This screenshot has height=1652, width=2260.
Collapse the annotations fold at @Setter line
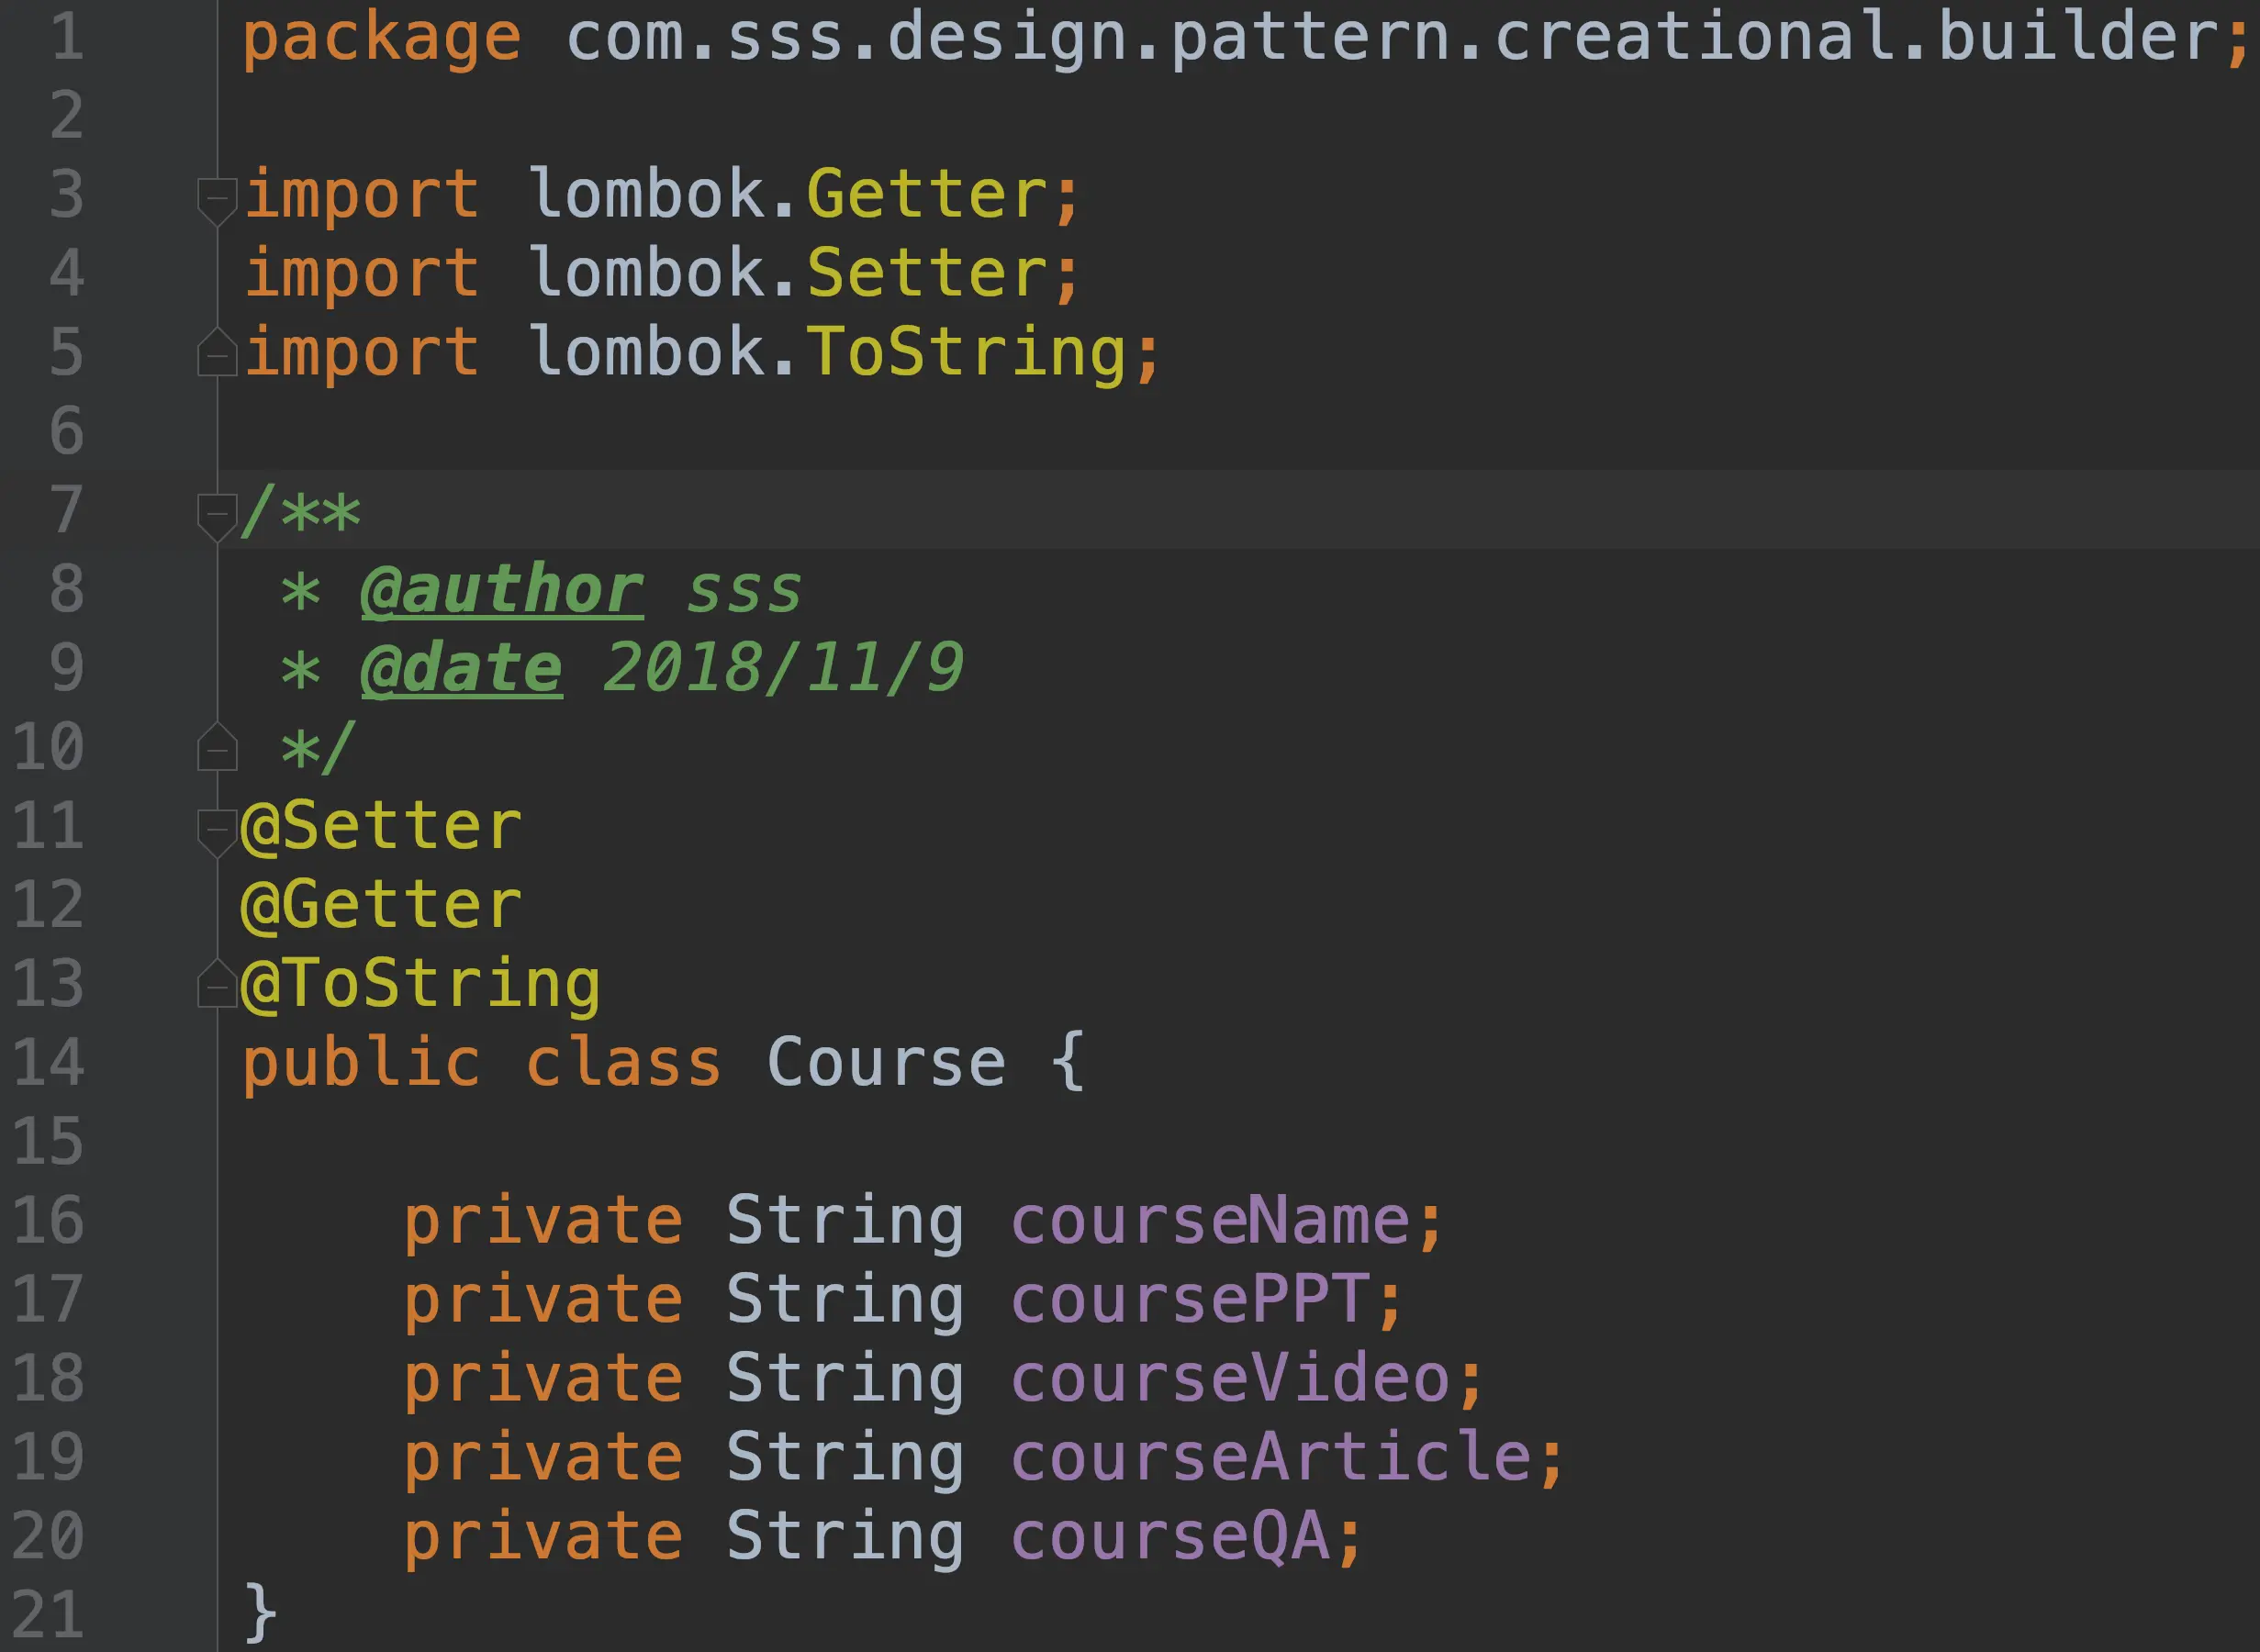(217, 829)
